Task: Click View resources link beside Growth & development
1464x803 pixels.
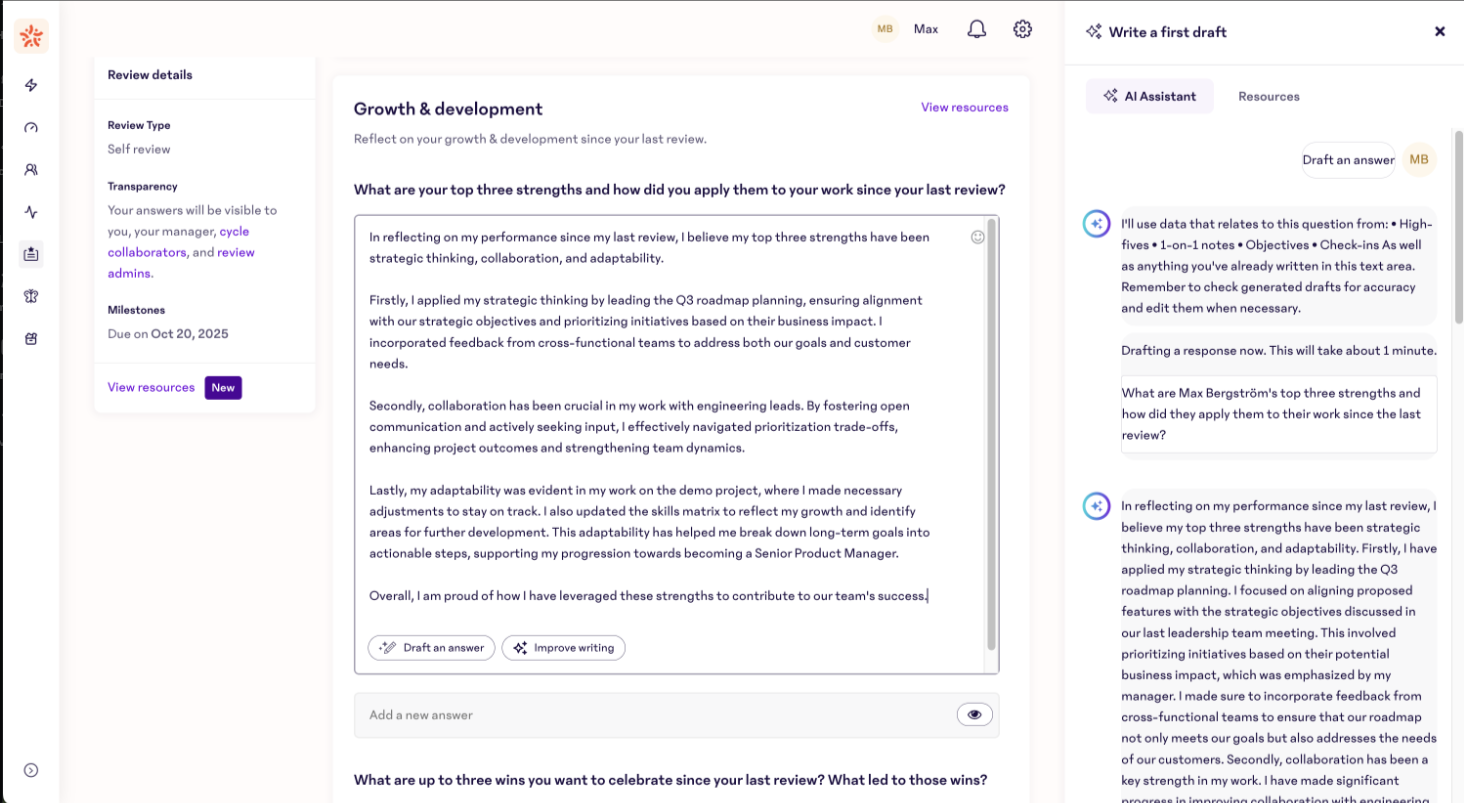Action: (x=964, y=107)
